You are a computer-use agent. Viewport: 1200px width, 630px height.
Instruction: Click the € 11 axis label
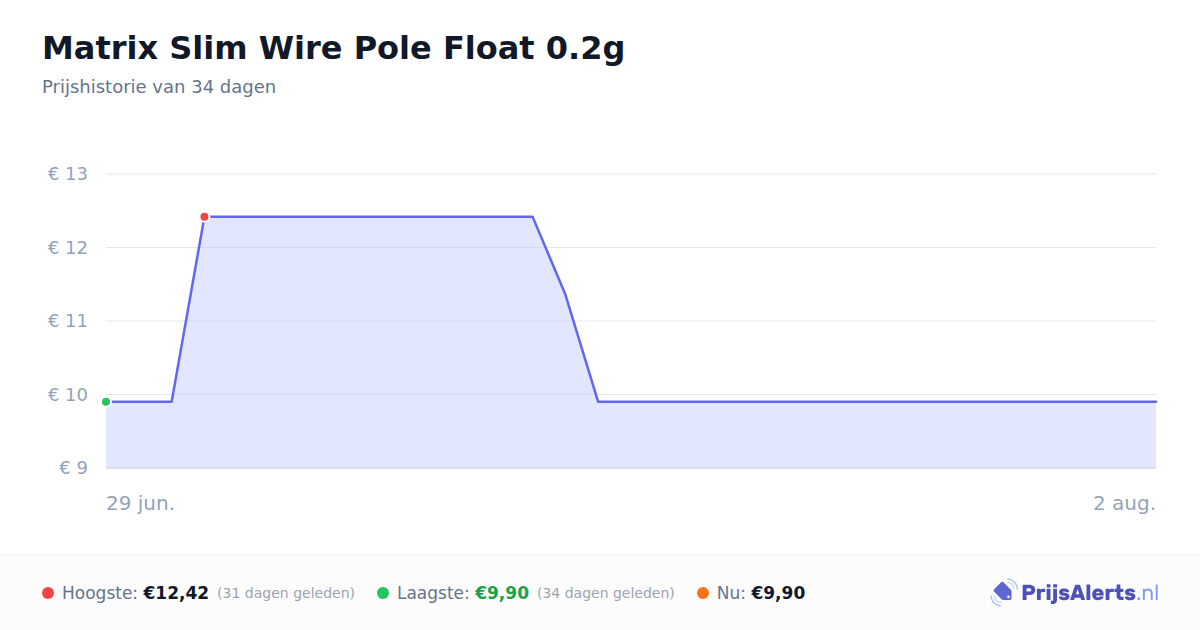click(x=68, y=321)
